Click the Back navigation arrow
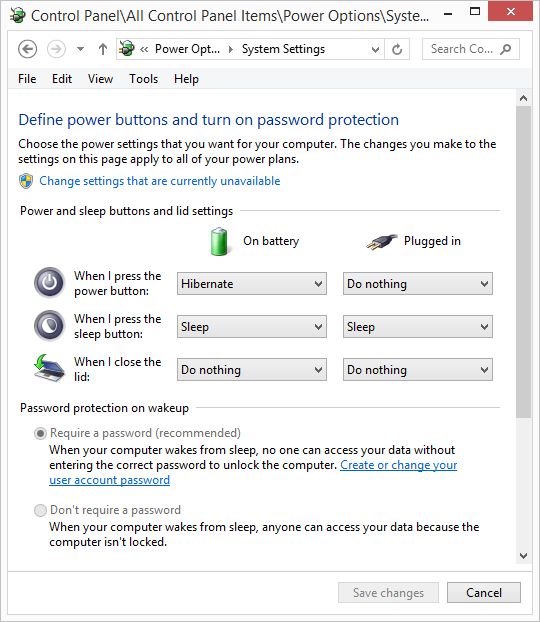 pyautogui.click(x=27, y=49)
